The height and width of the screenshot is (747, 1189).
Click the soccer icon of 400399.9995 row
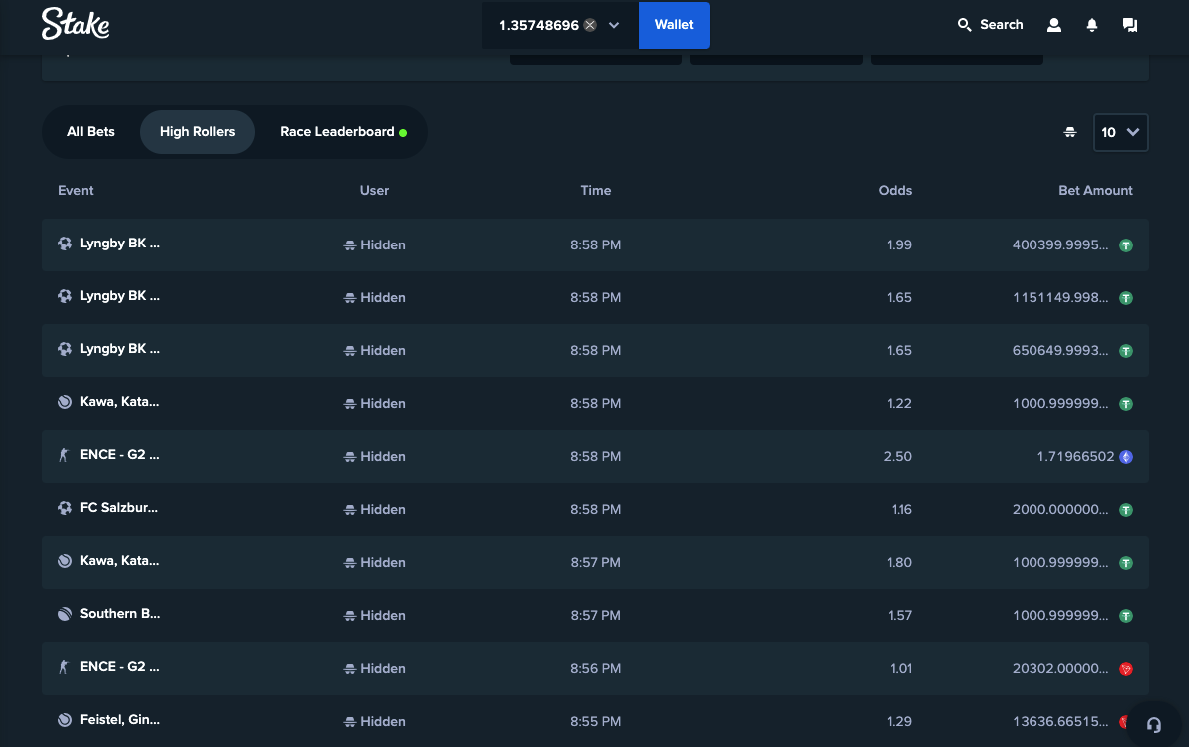pos(65,243)
